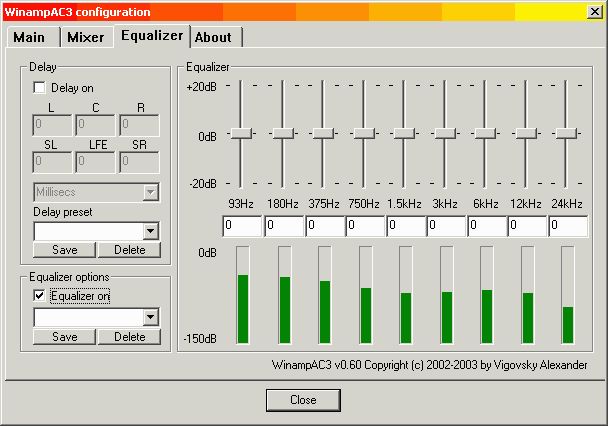608x426 pixels.
Task: Open the About tab
Action: (x=216, y=37)
